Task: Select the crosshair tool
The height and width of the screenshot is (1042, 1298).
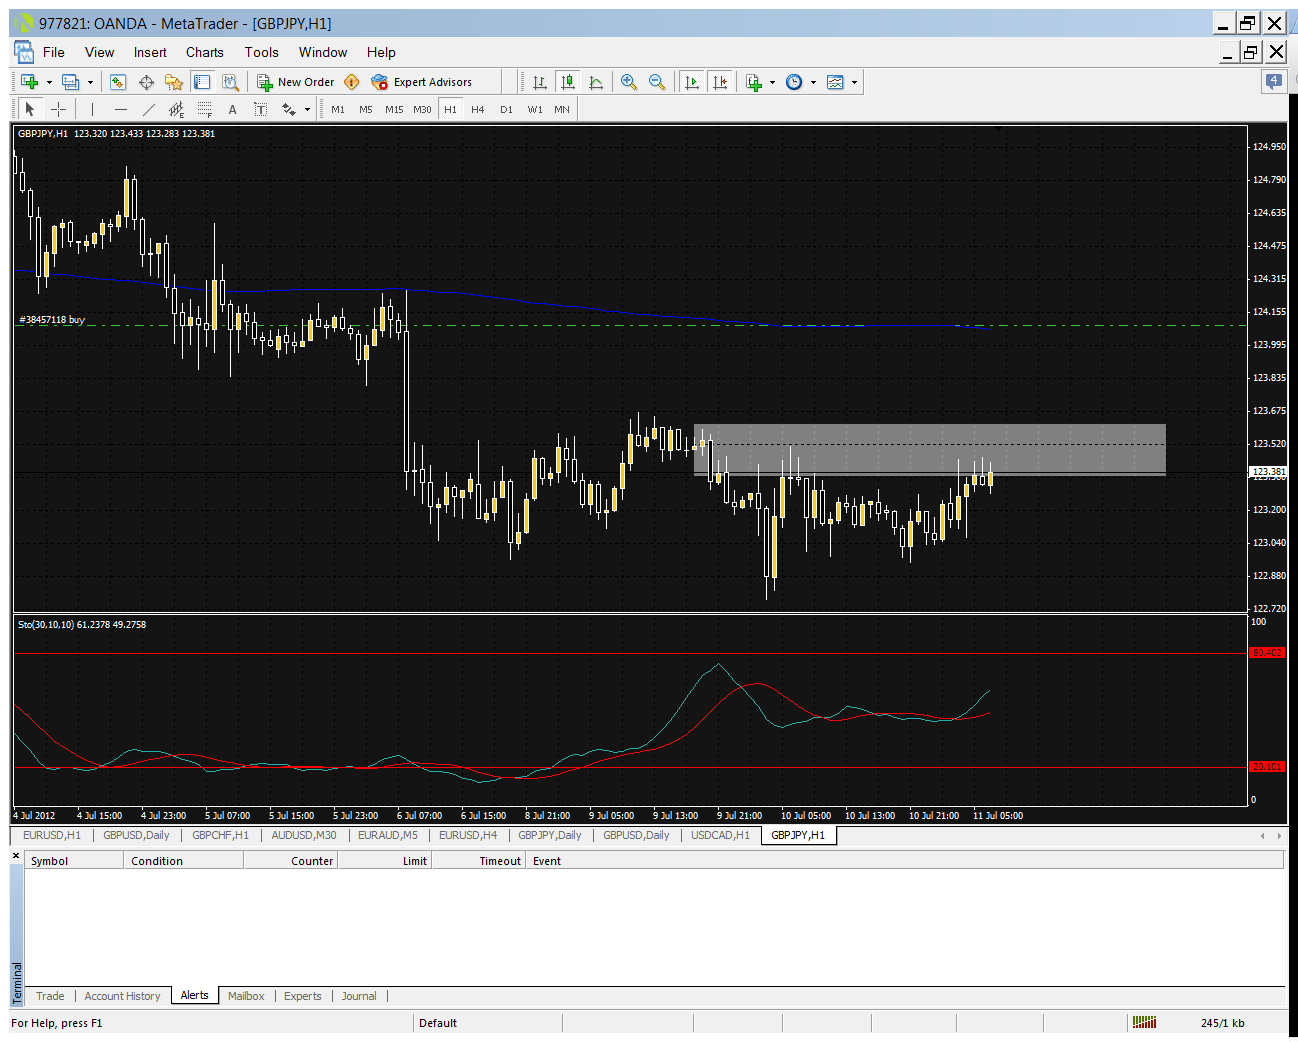Action: pos(59,109)
